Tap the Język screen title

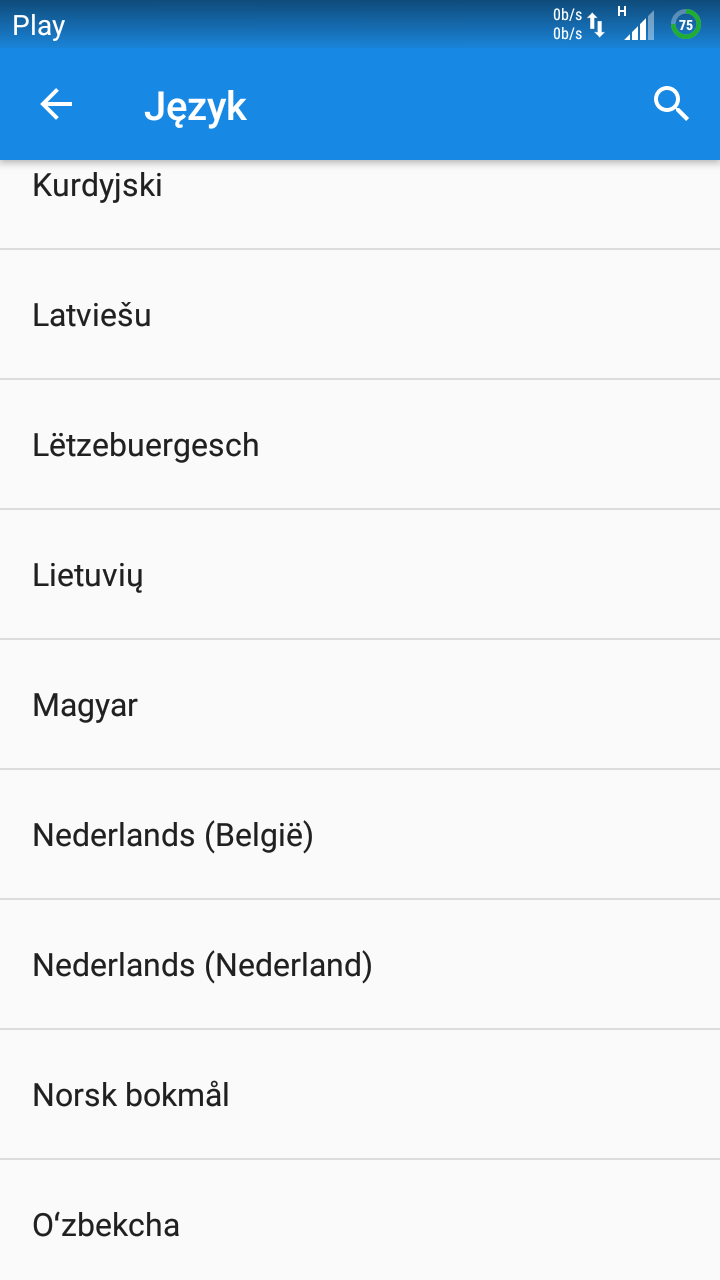(x=195, y=107)
